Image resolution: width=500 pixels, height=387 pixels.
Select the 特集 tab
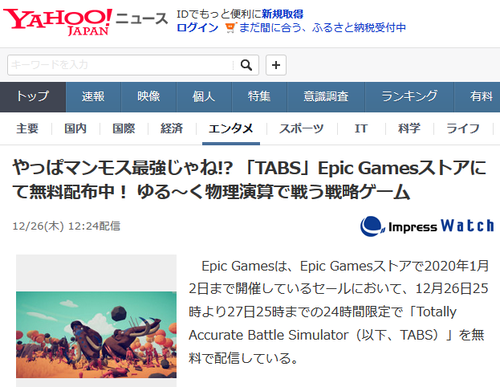click(x=259, y=97)
